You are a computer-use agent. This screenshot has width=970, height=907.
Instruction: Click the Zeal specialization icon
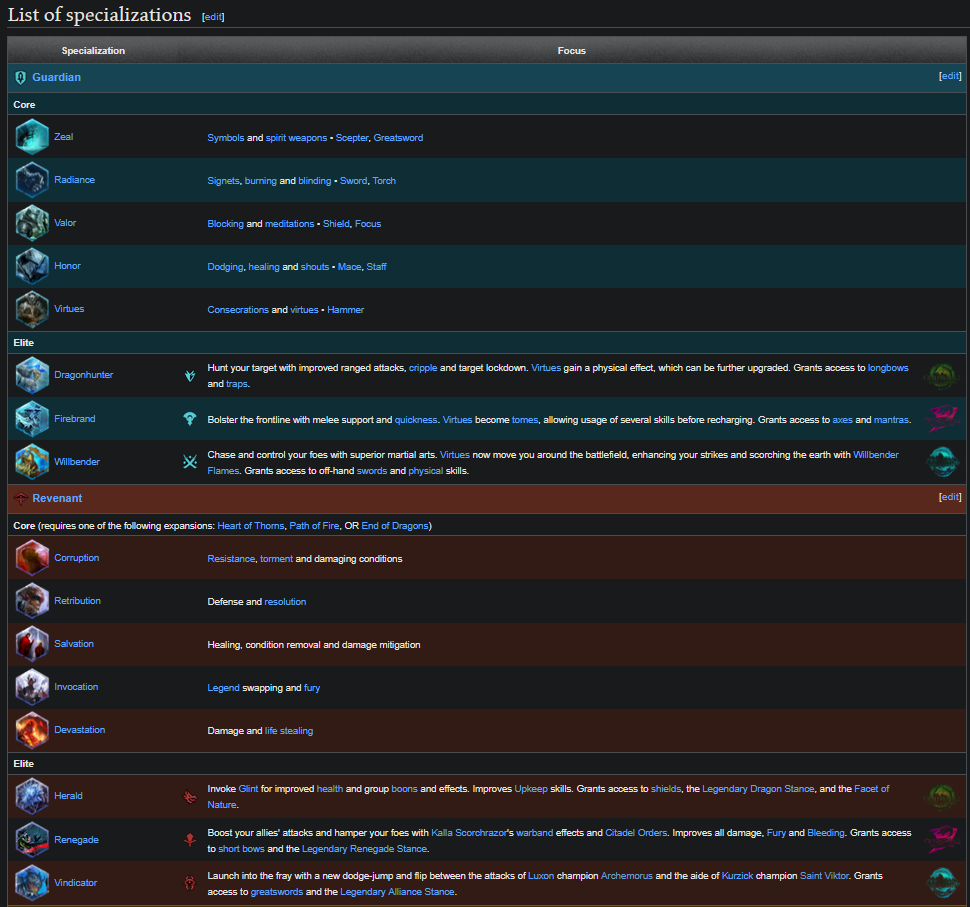tap(32, 137)
